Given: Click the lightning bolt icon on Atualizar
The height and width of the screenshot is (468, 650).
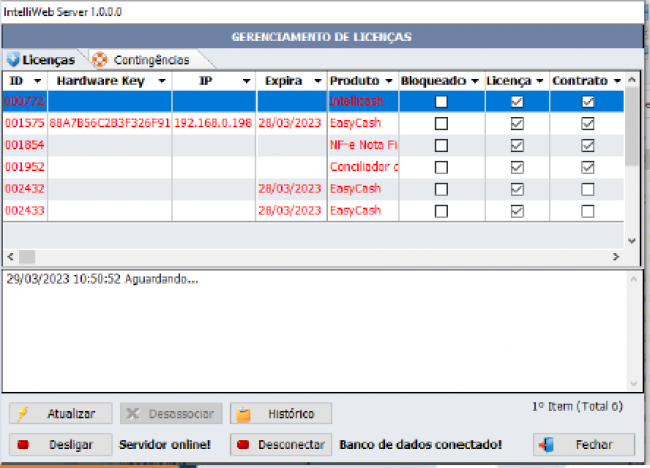Looking at the screenshot, I should coord(23,414).
